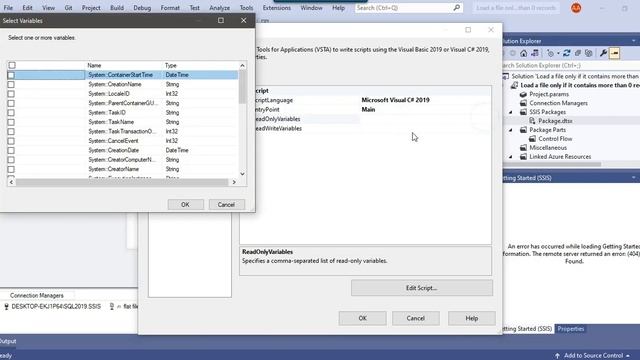The width and height of the screenshot is (640, 360).
Task: Click the search magnifier icon in the title bar
Action: pyautogui.click(x=456, y=8)
